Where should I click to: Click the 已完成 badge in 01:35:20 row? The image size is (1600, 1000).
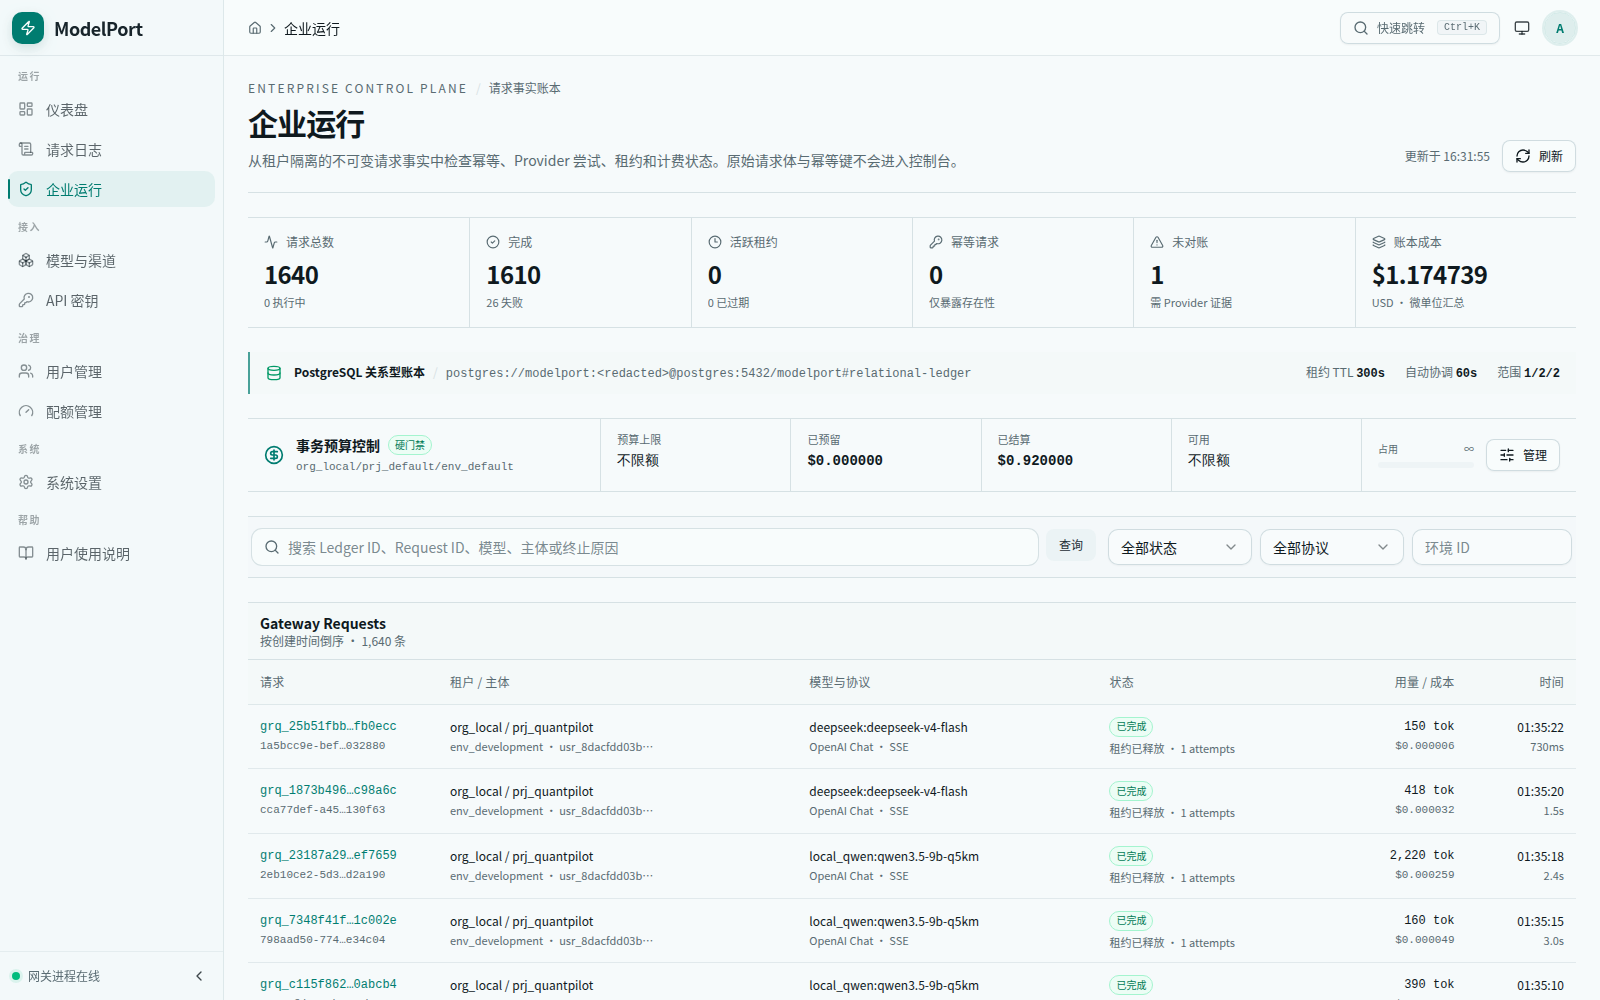tap(1131, 791)
